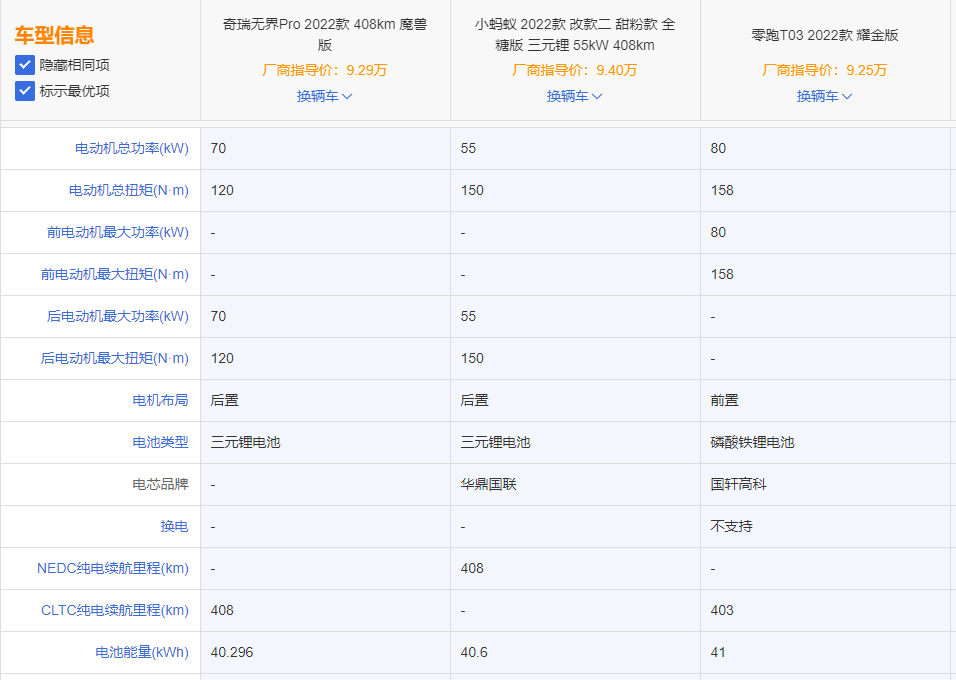Screen dimensions: 956x680
Task: Click the 电动机总功率(kW) parameter link
Action: [132, 148]
